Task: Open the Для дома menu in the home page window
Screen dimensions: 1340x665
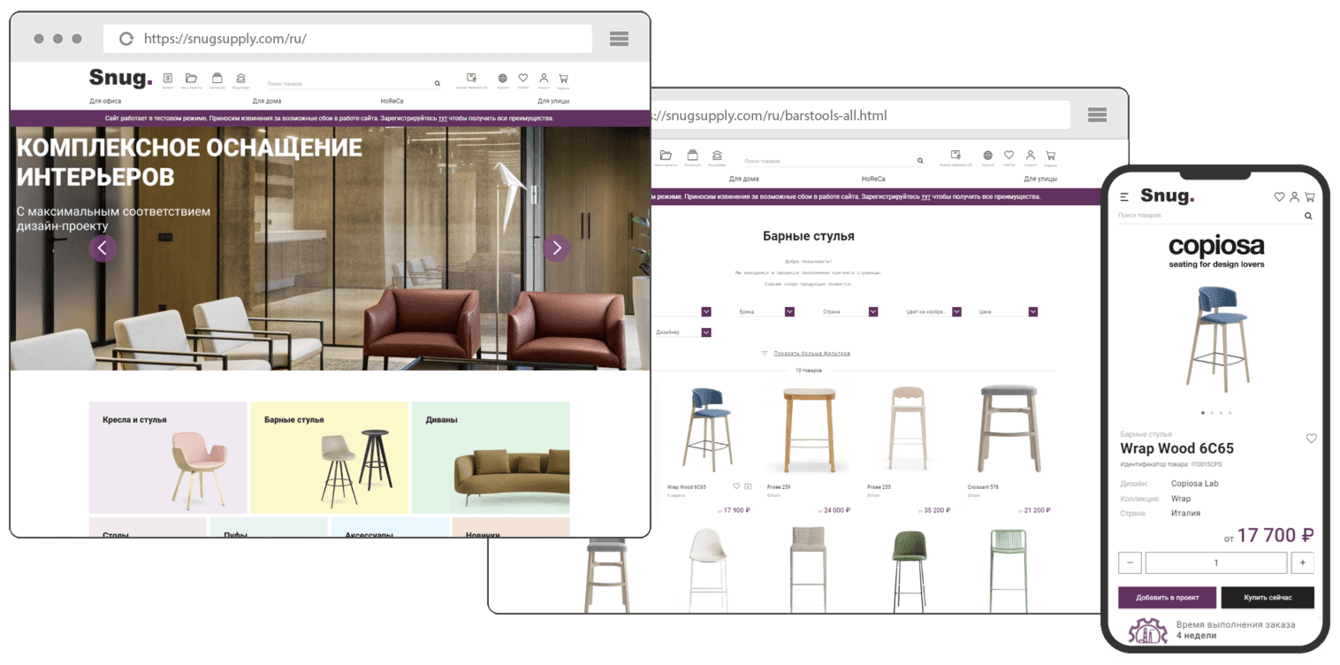Action: [x=267, y=101]
